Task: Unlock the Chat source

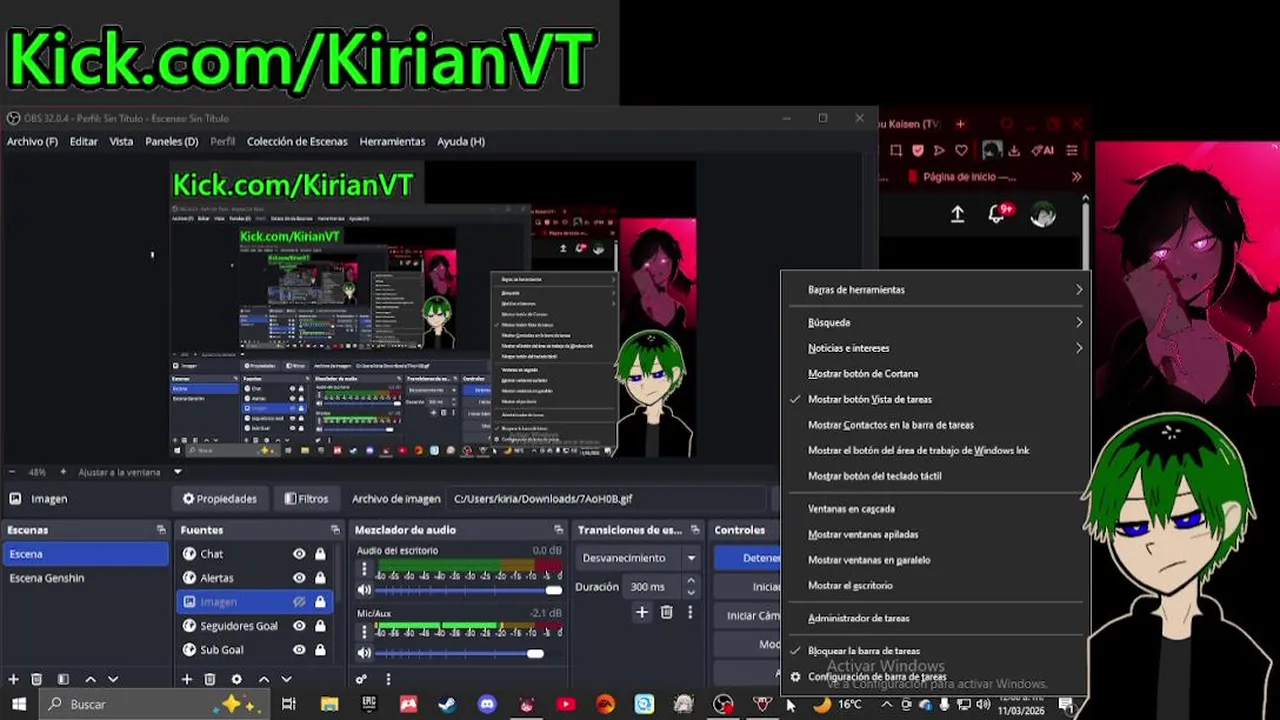Action: point(320,554)
